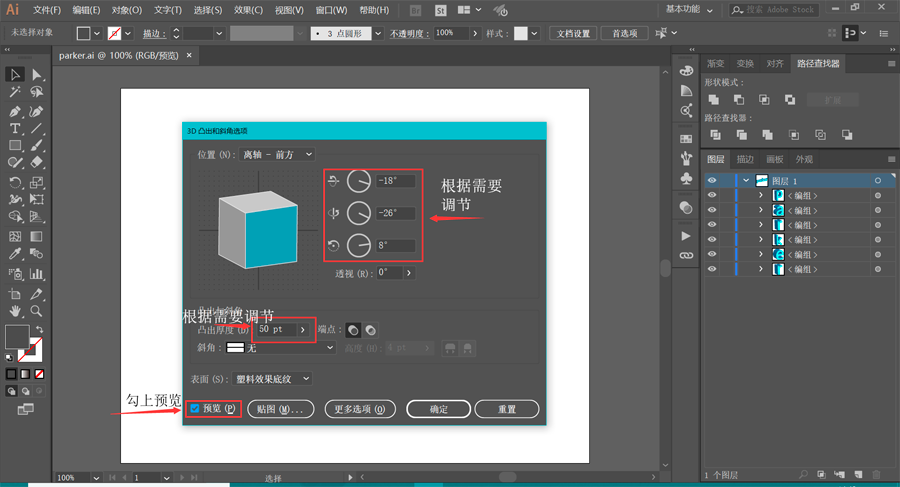This screenshot has height=487, width=900.
Task: Hide the first 编组 sublayer
Action: (x=712, y=195)
